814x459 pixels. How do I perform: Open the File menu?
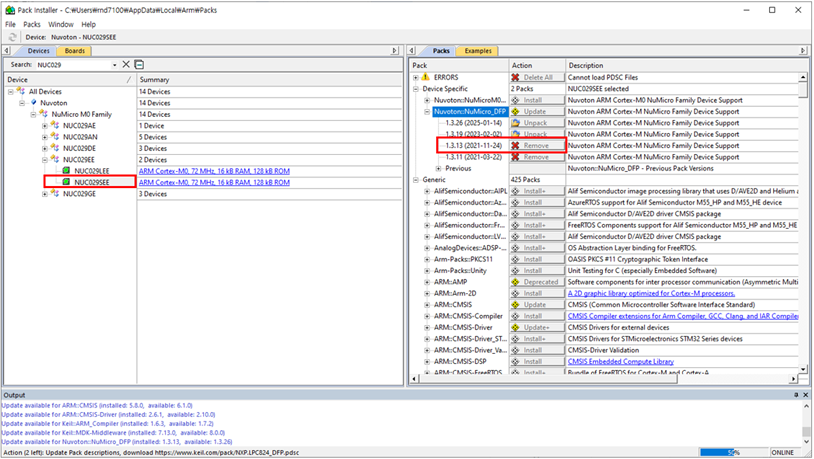coord(10,24)
